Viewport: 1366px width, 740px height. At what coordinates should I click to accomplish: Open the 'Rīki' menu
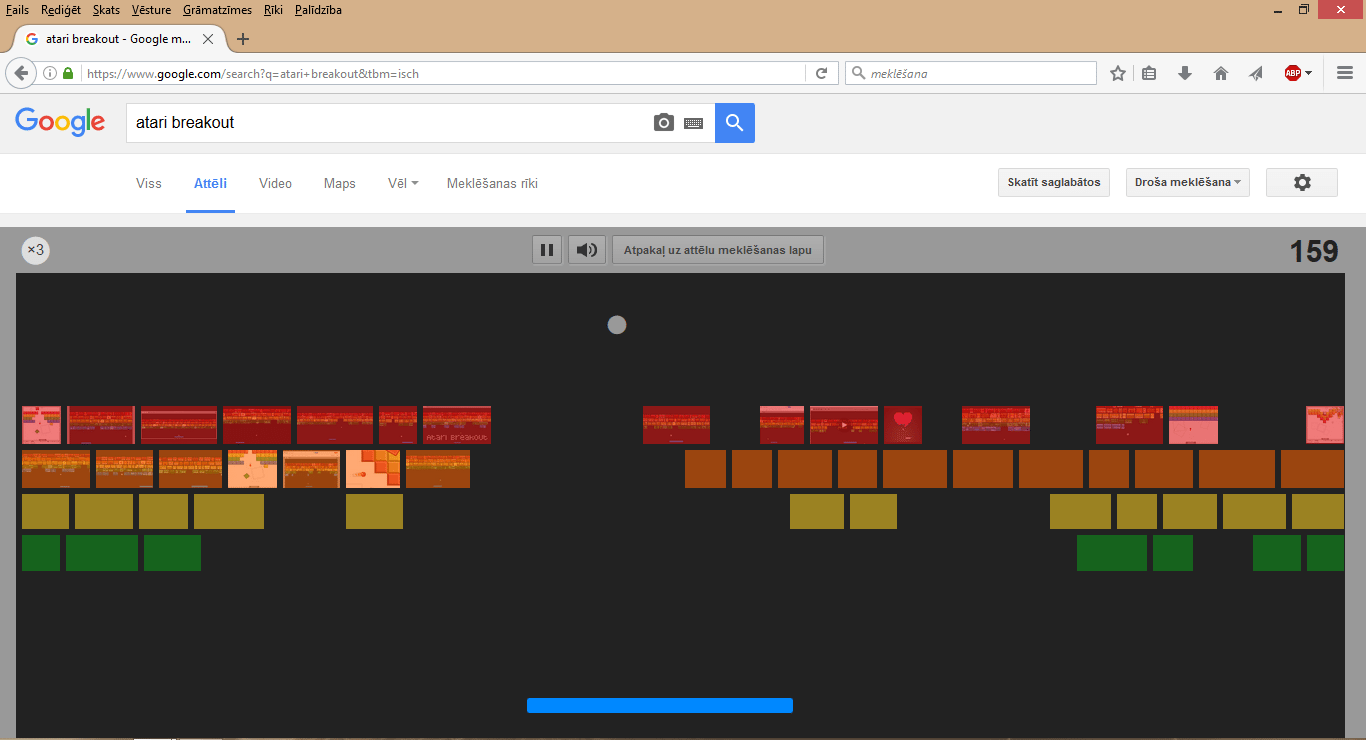coord(274,10)
